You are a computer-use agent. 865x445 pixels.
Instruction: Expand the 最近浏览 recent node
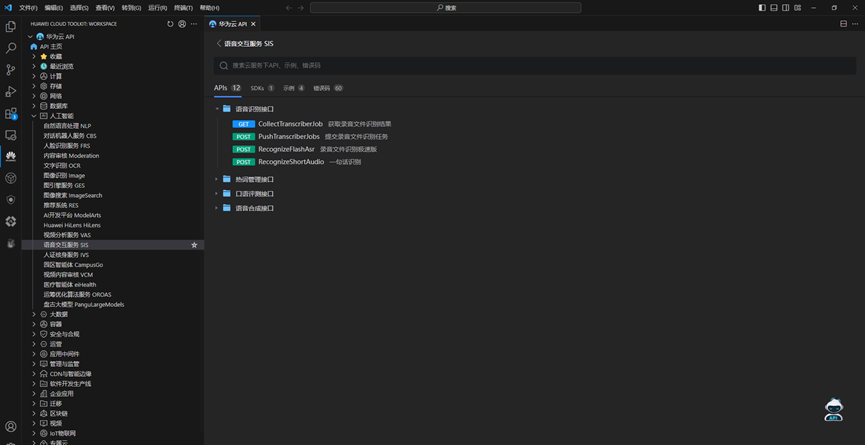[x=34, y=66]
